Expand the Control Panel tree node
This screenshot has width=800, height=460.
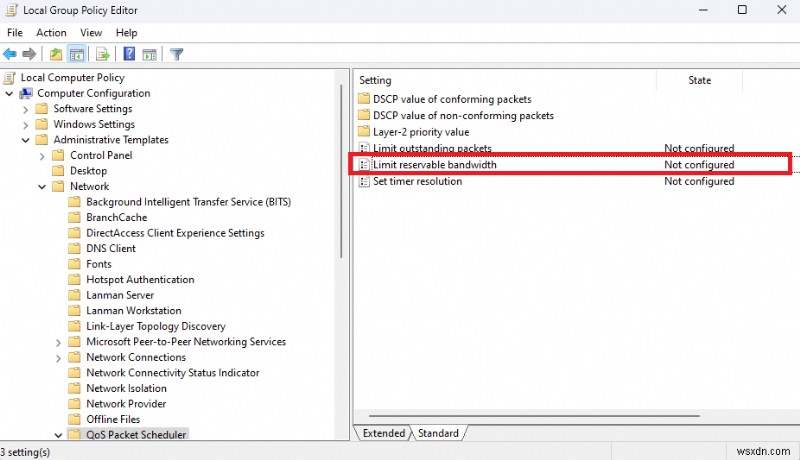click(x=42, y=156)
